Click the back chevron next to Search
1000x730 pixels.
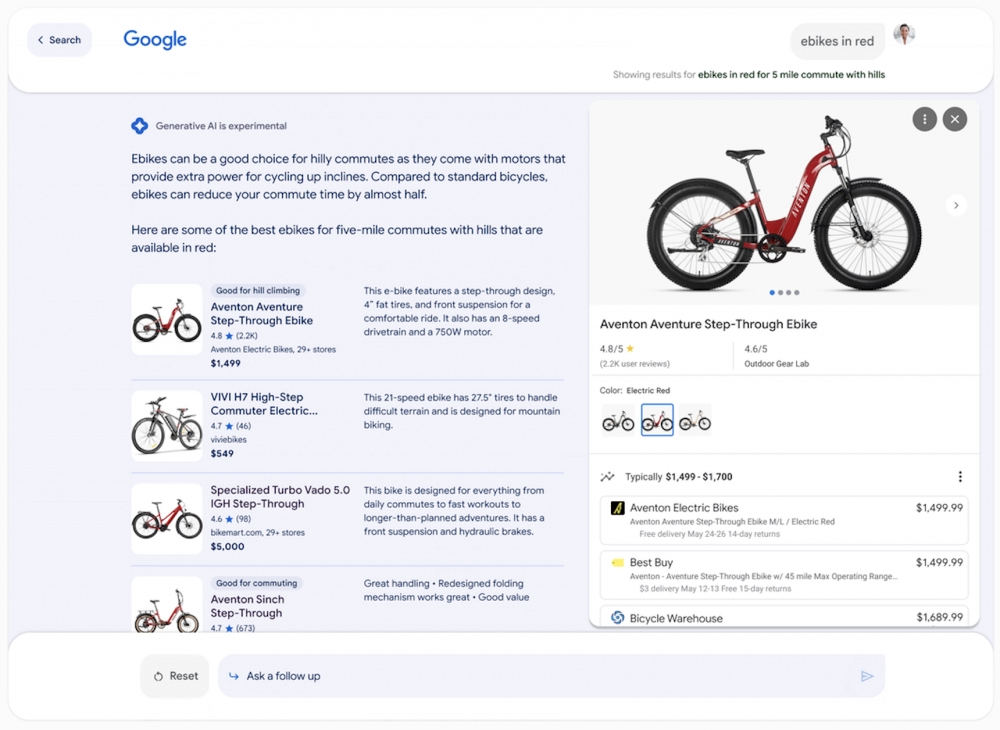tap(40, 40)
